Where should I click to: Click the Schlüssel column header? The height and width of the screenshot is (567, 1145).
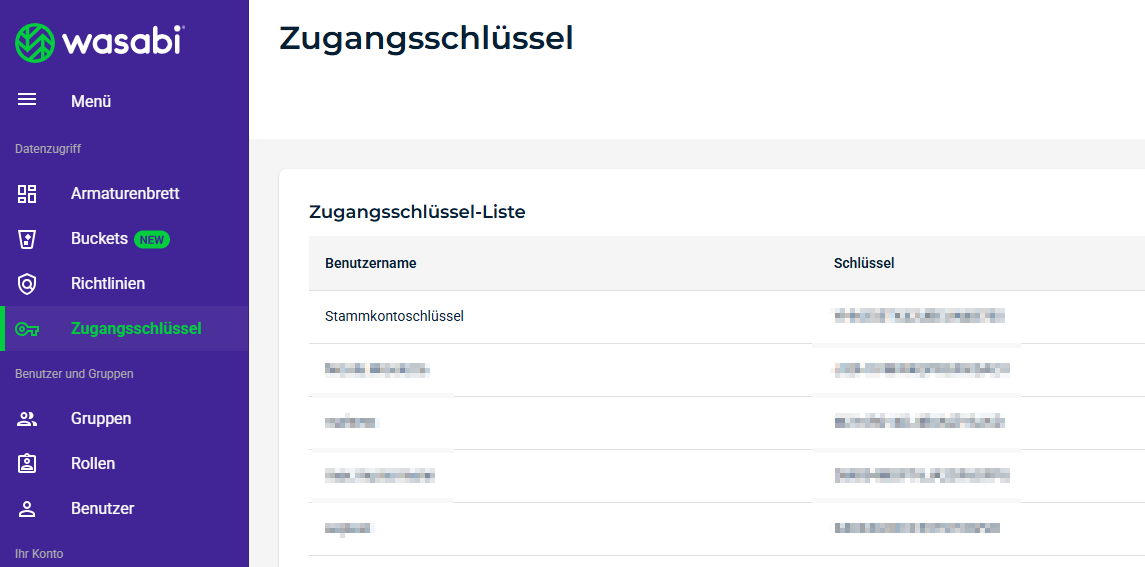[864, 264]
